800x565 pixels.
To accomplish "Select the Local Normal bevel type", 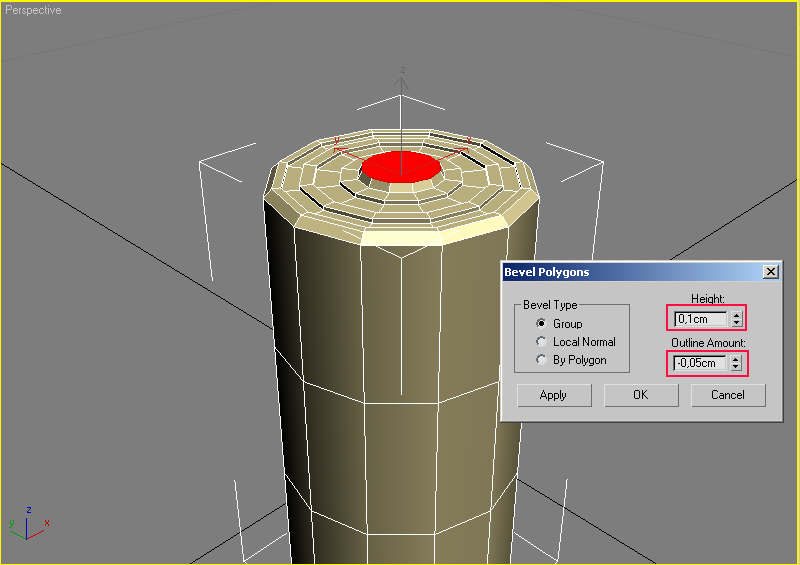I will tap(541, 341).
